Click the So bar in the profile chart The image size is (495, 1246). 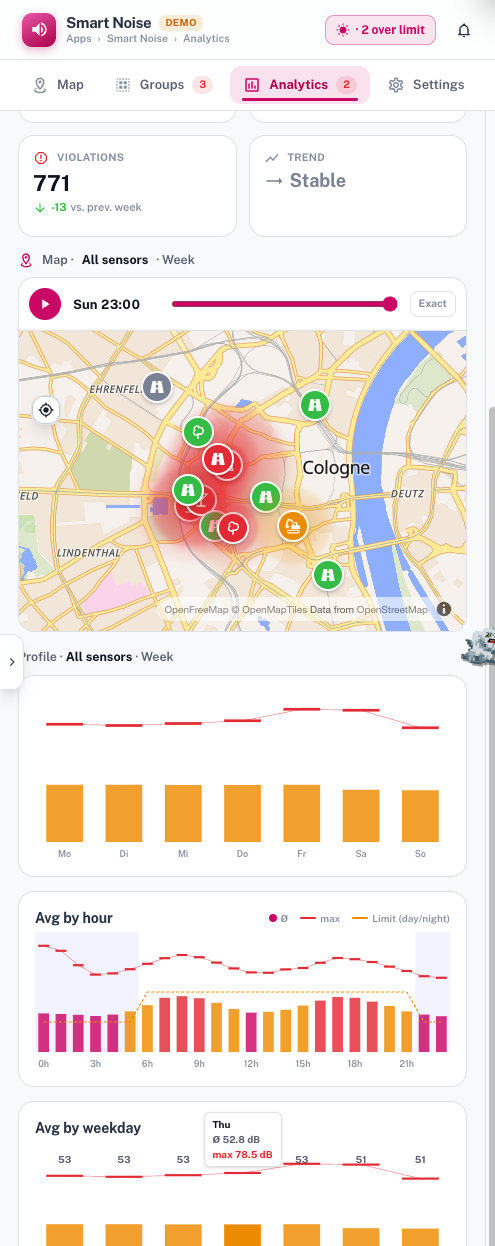point(420,815)
